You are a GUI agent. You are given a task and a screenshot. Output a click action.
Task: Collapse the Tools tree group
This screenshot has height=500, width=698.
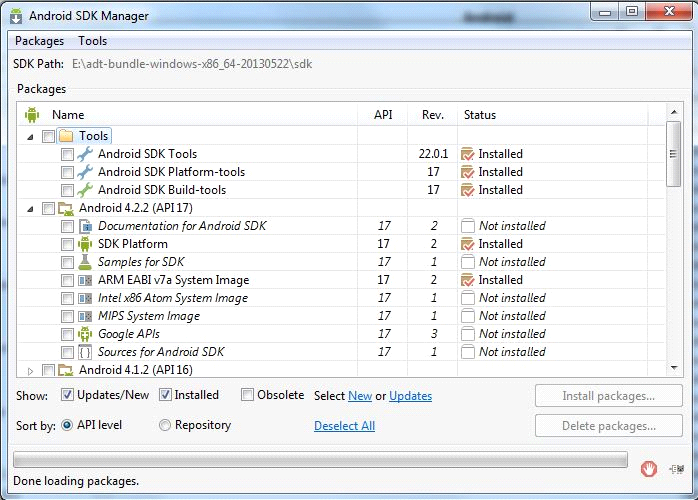[x=30, y=137]
